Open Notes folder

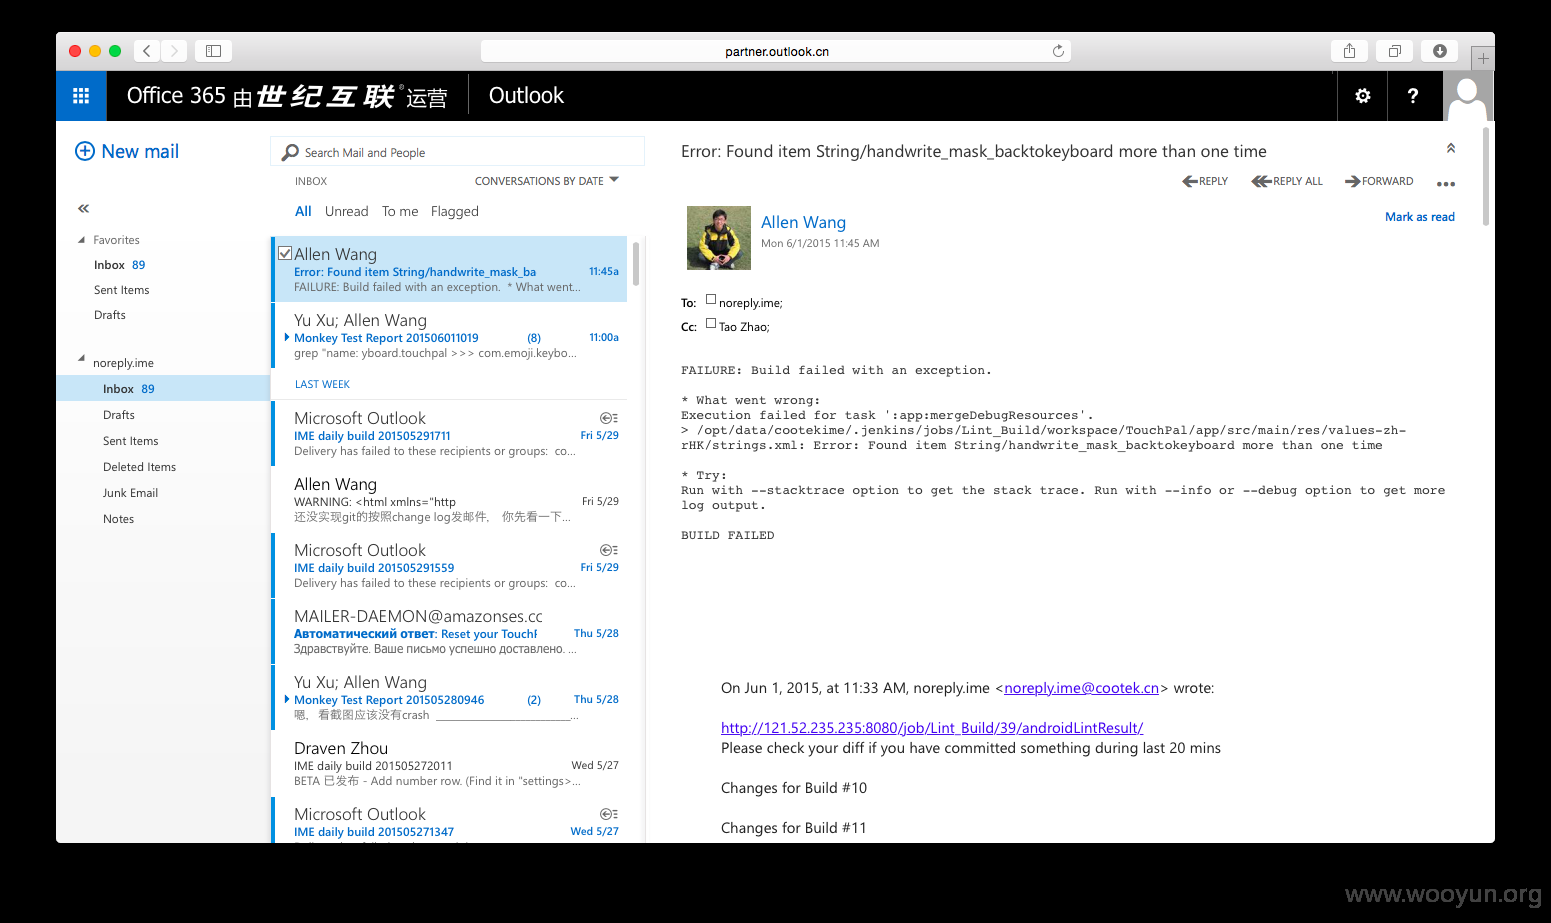click(x=118, y=519)
